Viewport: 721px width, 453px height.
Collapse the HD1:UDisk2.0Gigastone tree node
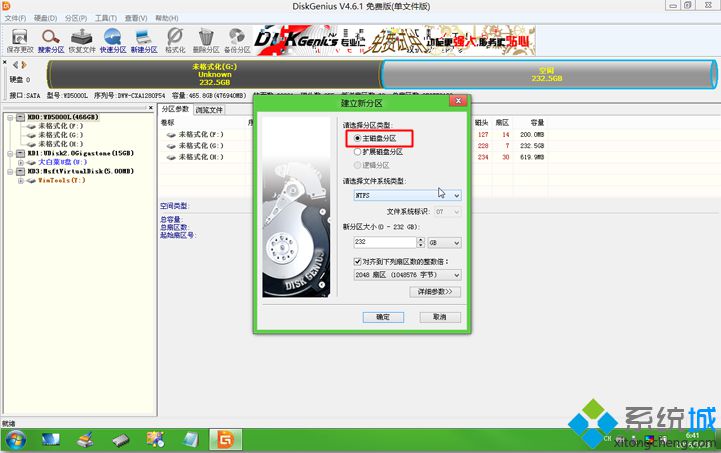(10, 154)
